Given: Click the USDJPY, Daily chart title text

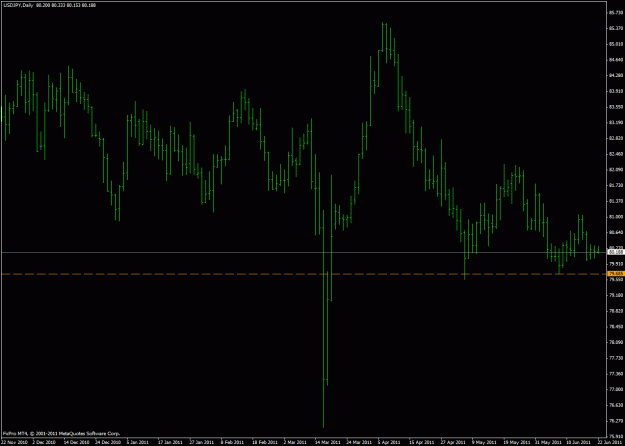Looking at the screenshot, I should point(18,5).
